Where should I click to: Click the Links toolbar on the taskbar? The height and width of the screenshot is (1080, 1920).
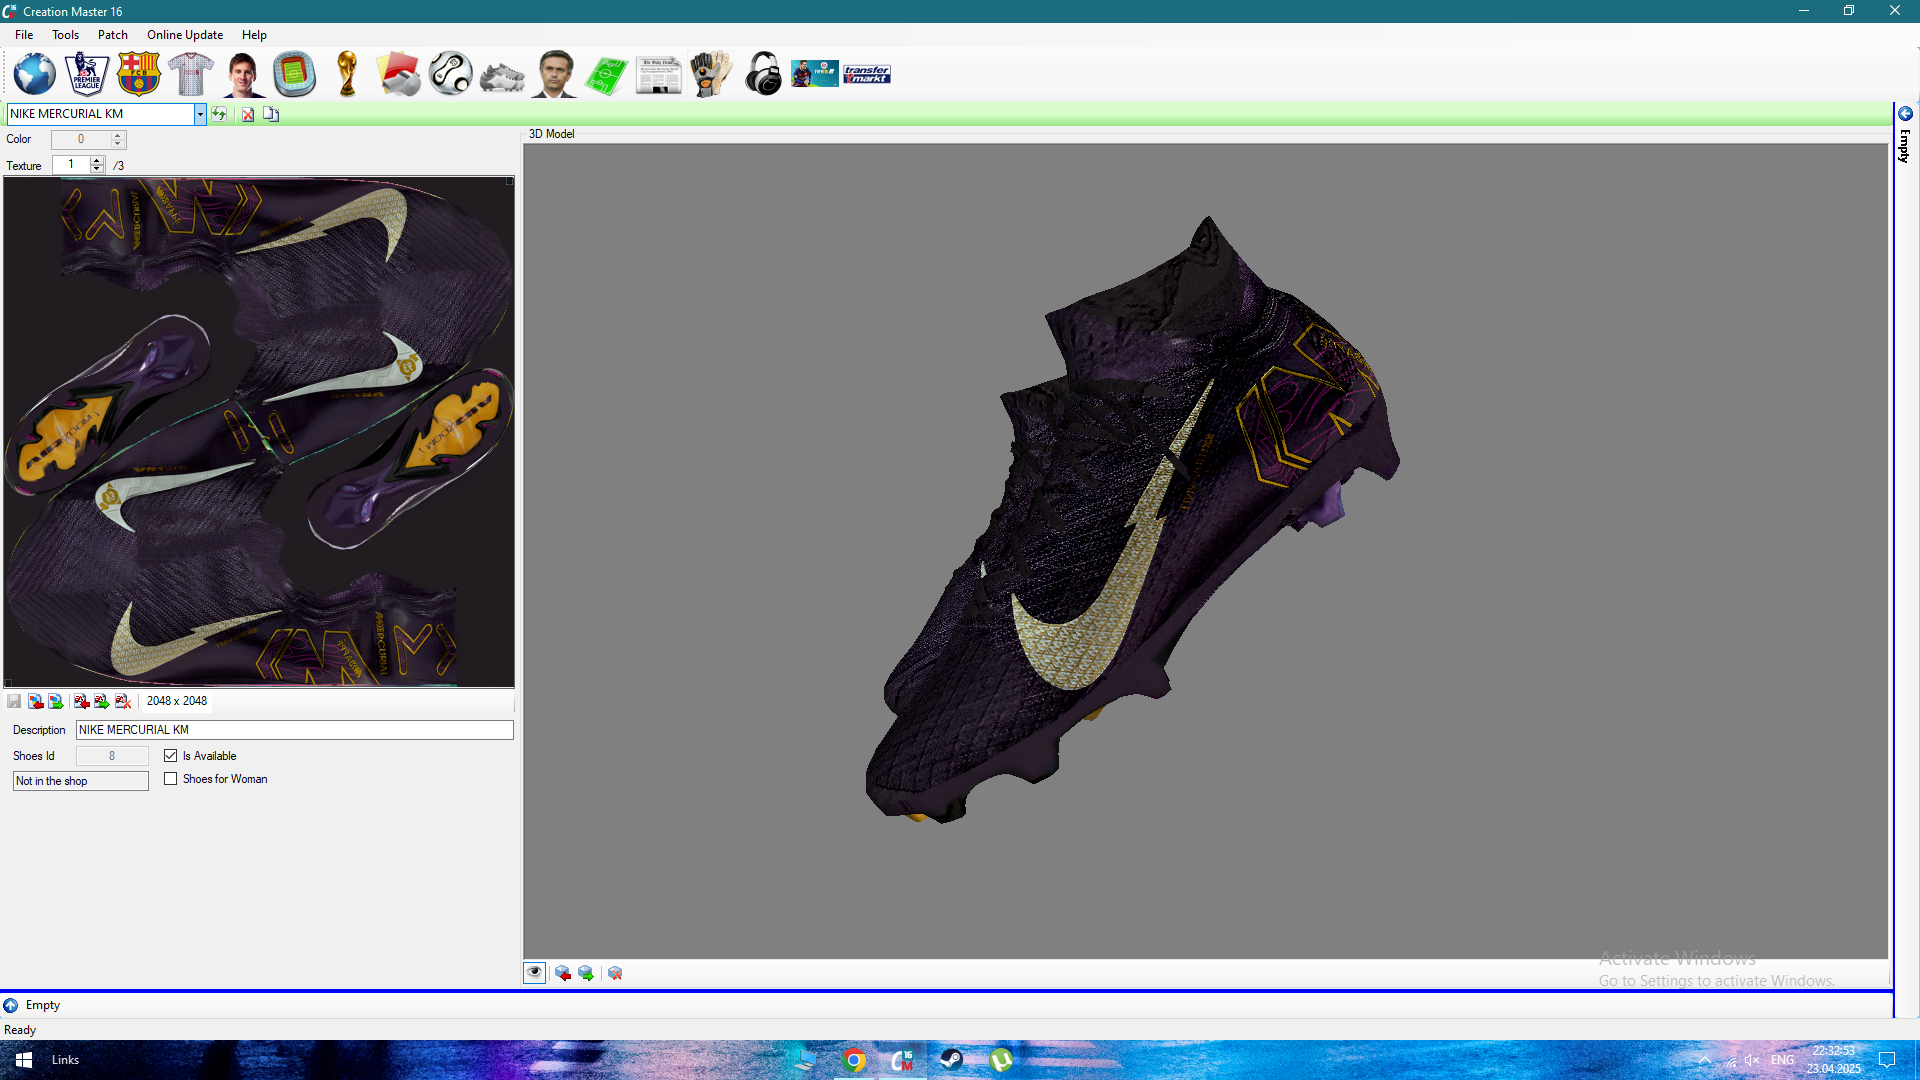click(x=65, y=1060)
